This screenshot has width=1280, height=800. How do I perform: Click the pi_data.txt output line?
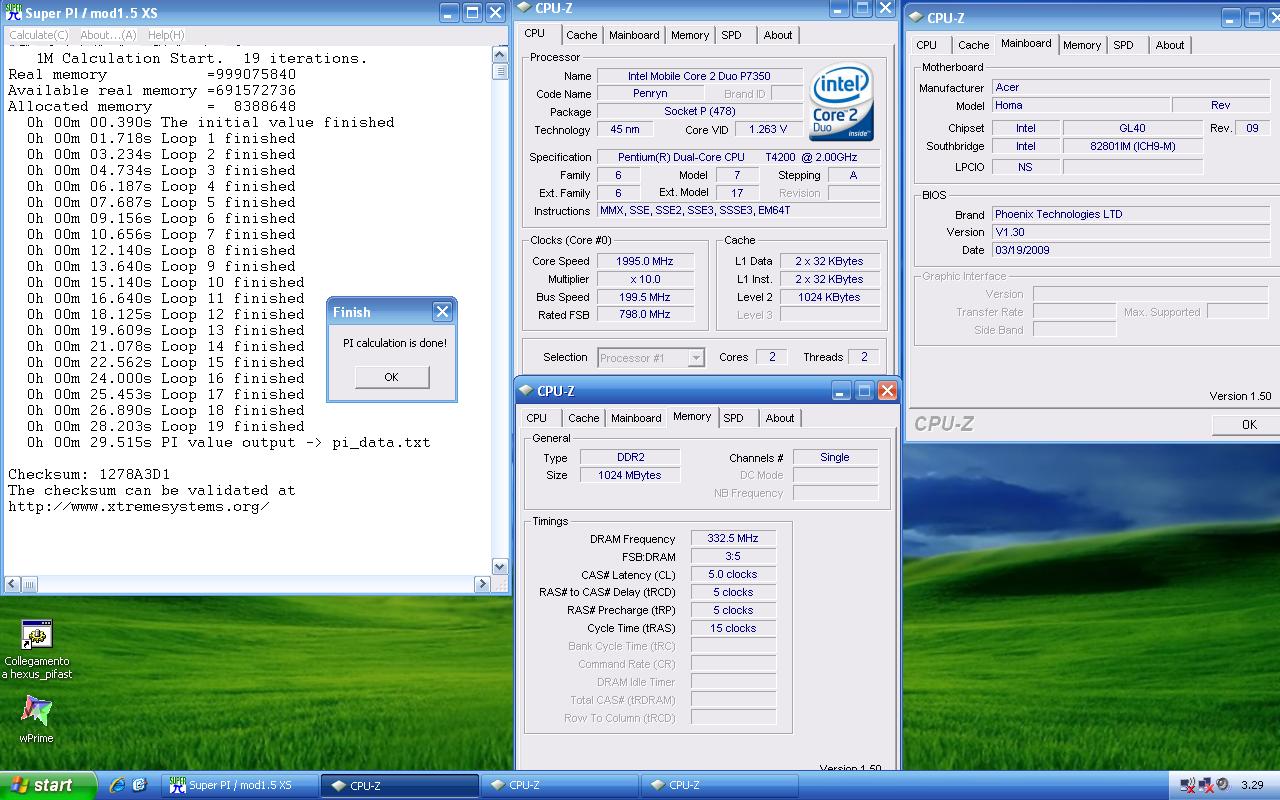coord(229,442)
